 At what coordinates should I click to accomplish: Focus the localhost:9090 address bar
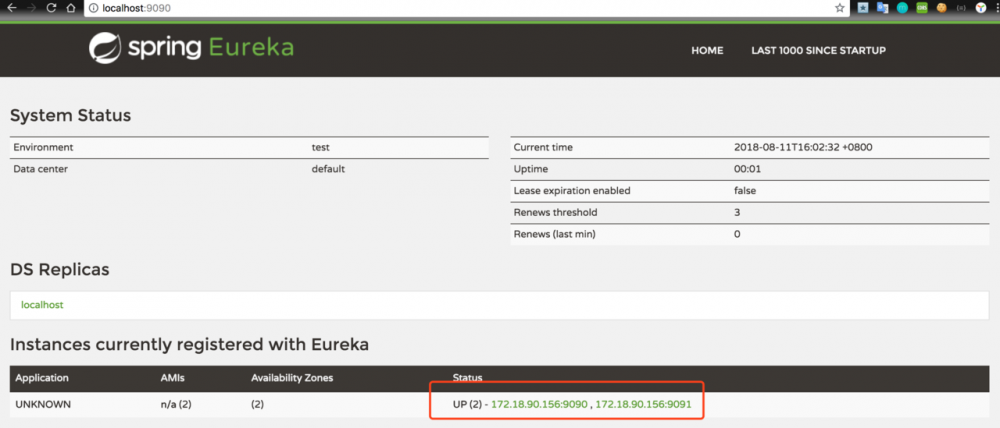(x=466, y=8)
